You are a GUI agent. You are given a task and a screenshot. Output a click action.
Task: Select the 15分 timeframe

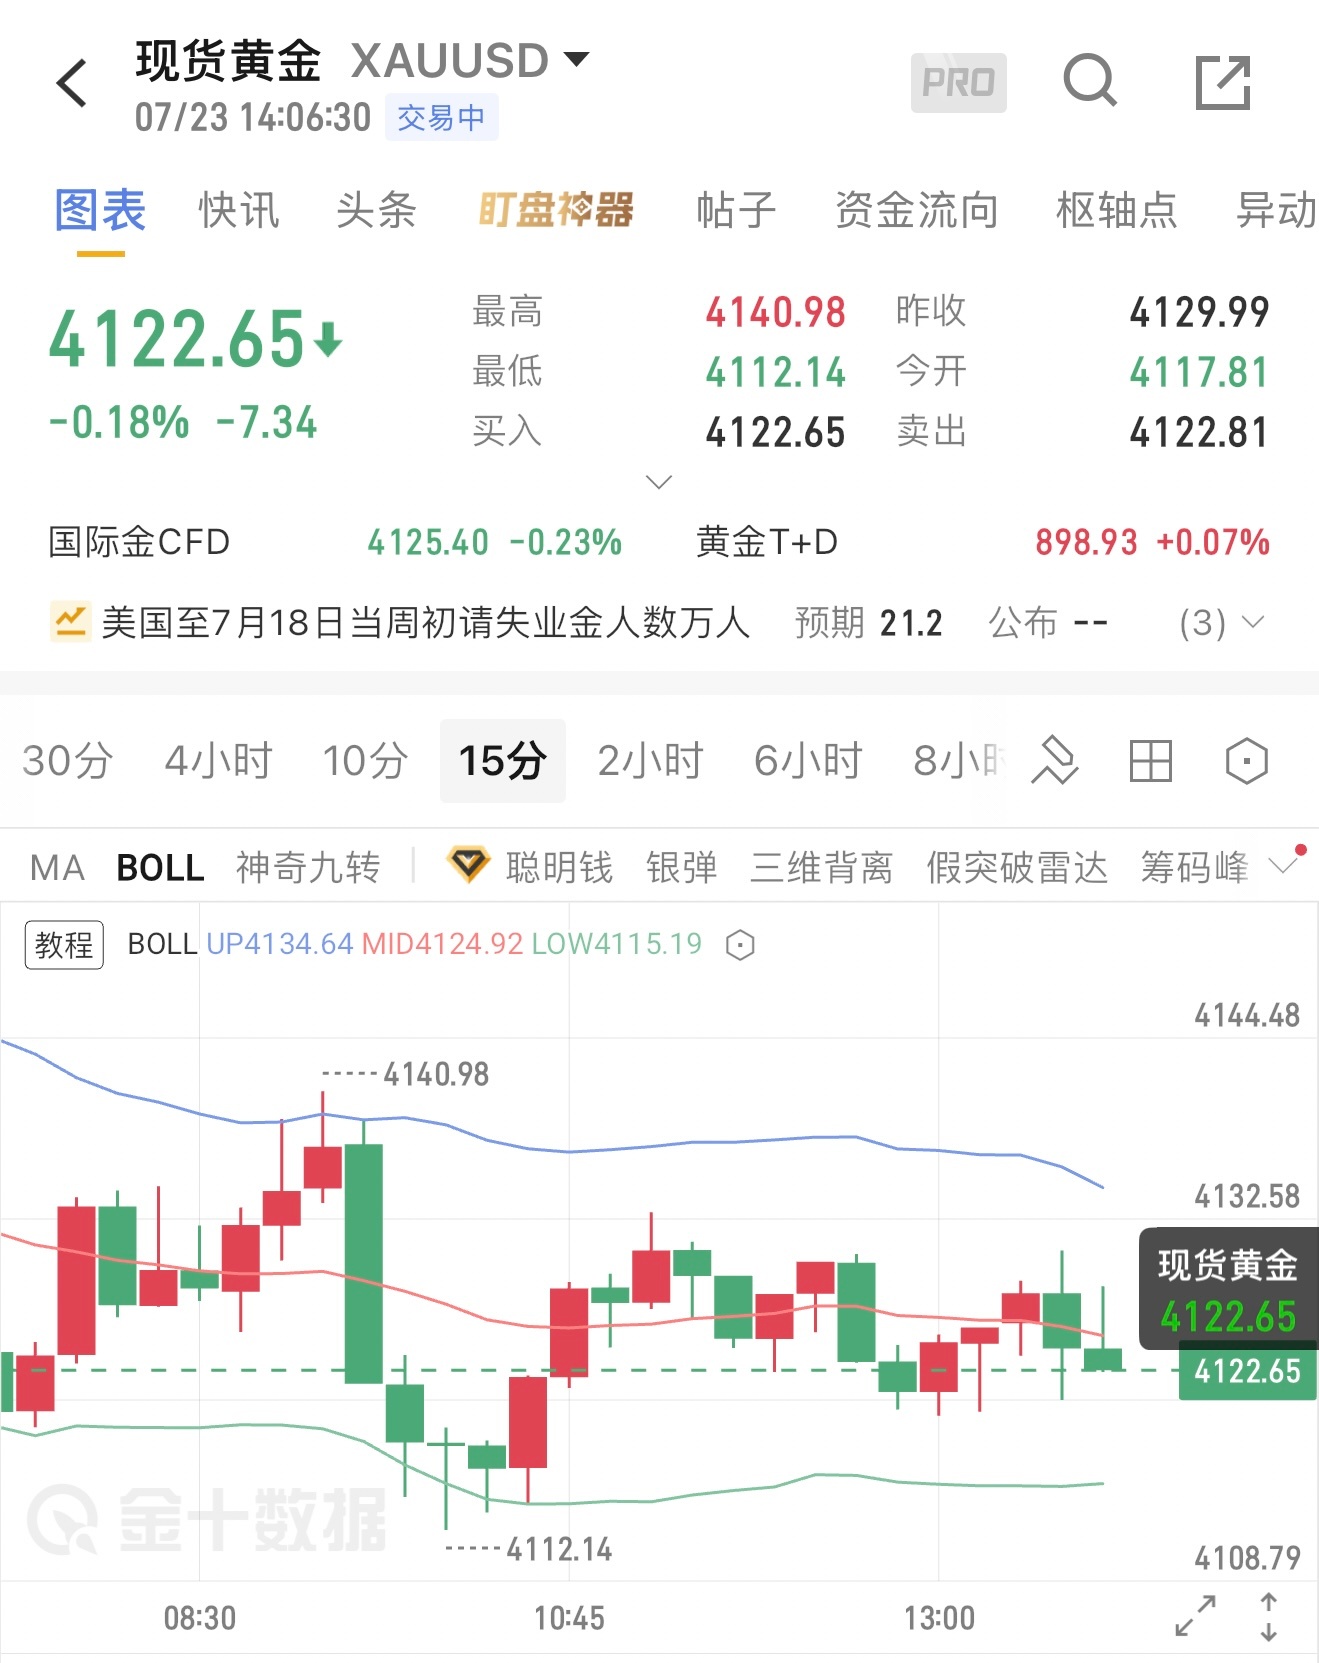pos(502,761)
